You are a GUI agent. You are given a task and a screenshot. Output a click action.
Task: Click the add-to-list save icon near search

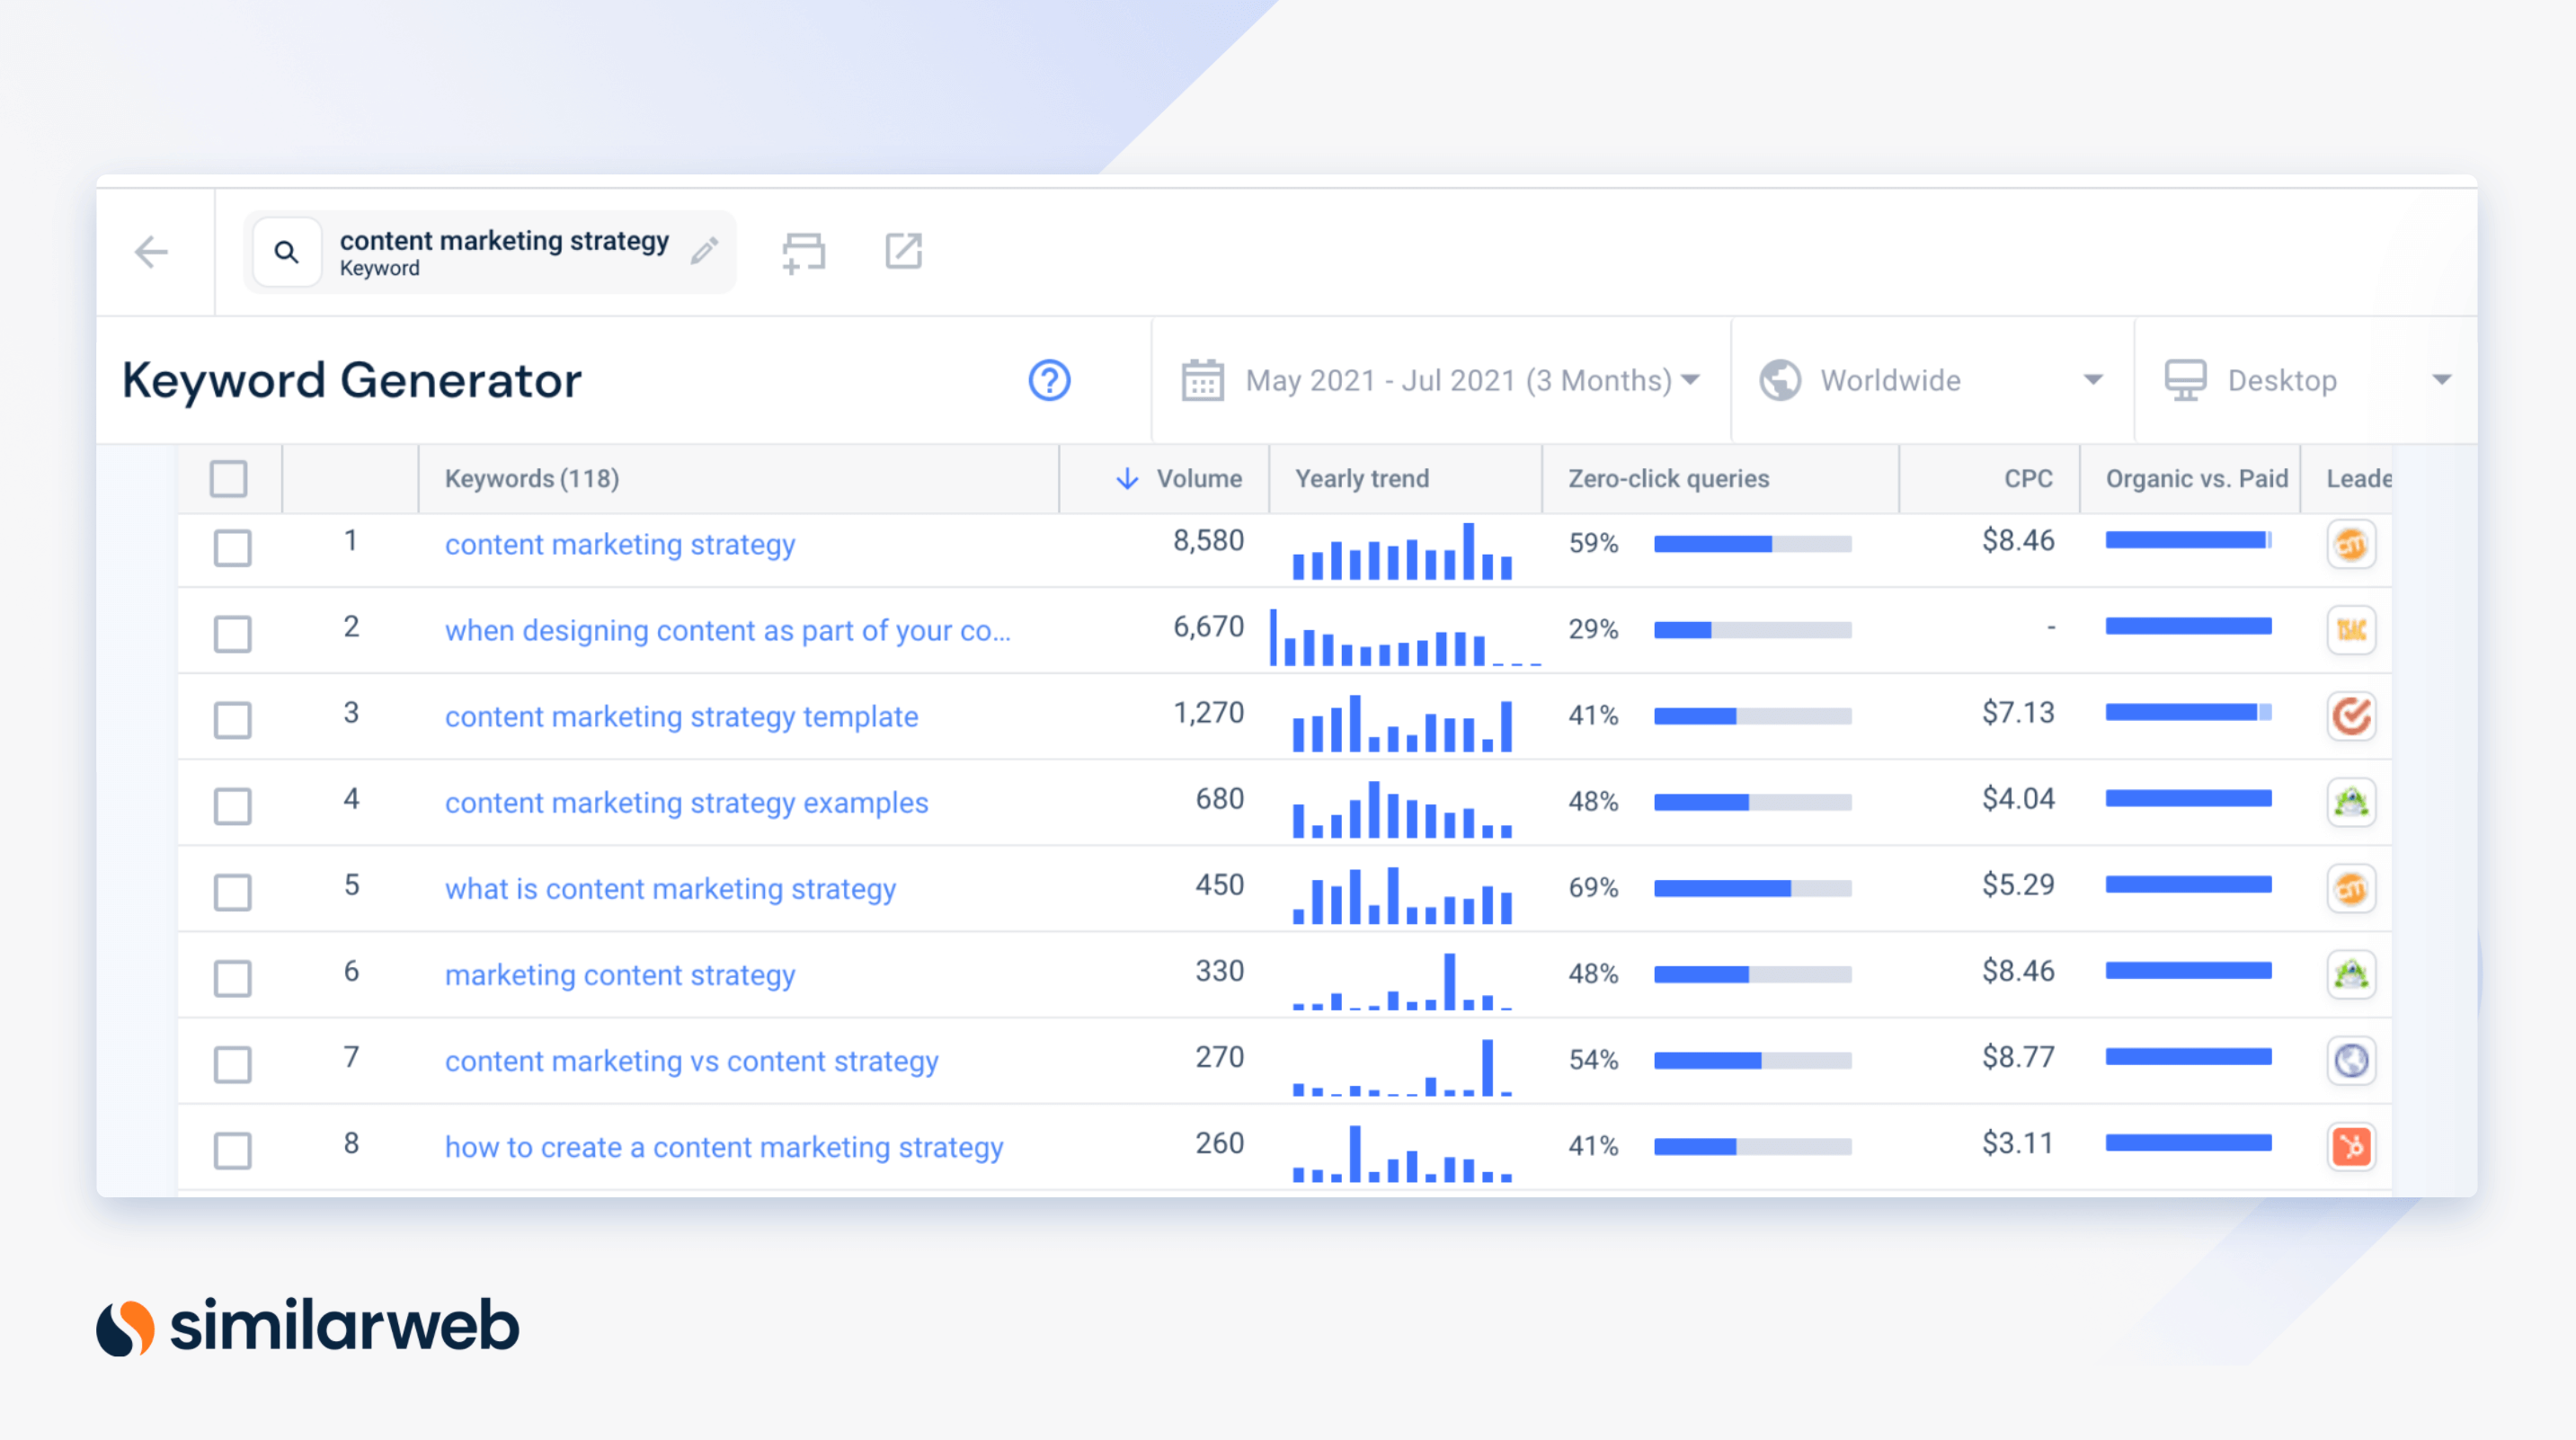coord(803,252)
